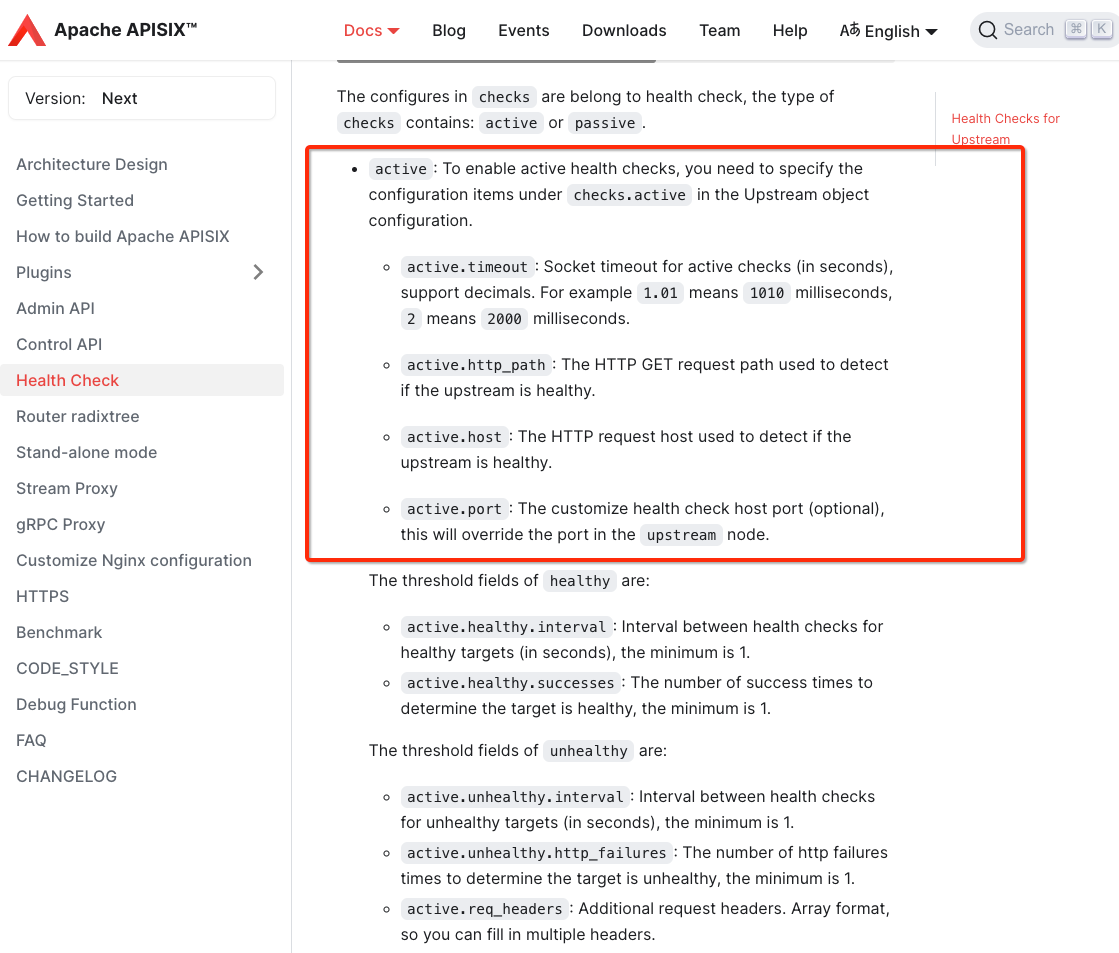The width and height of the screenshot is (1119, 953).
Task: Click the active.http_path code text
Action: click(476, 365)
